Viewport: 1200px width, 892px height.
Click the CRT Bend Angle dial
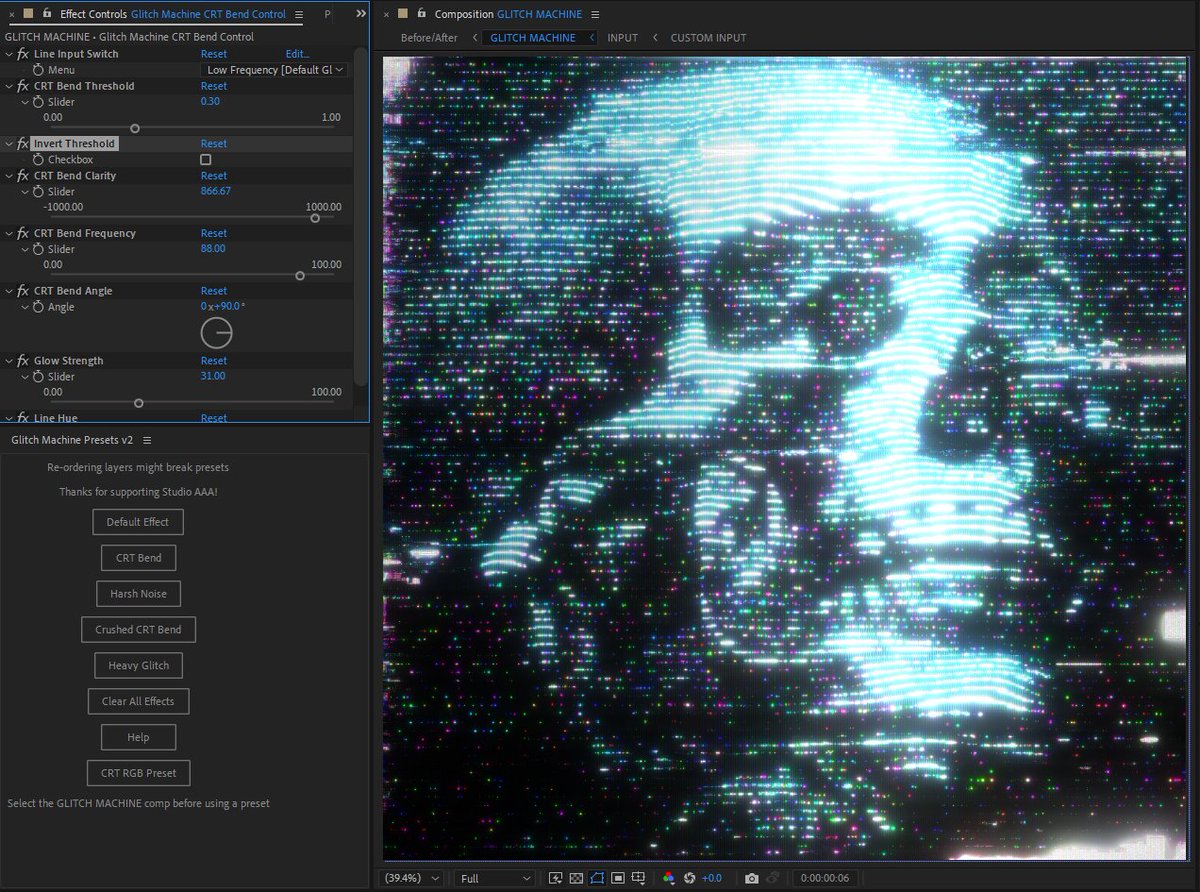(216, 333)
